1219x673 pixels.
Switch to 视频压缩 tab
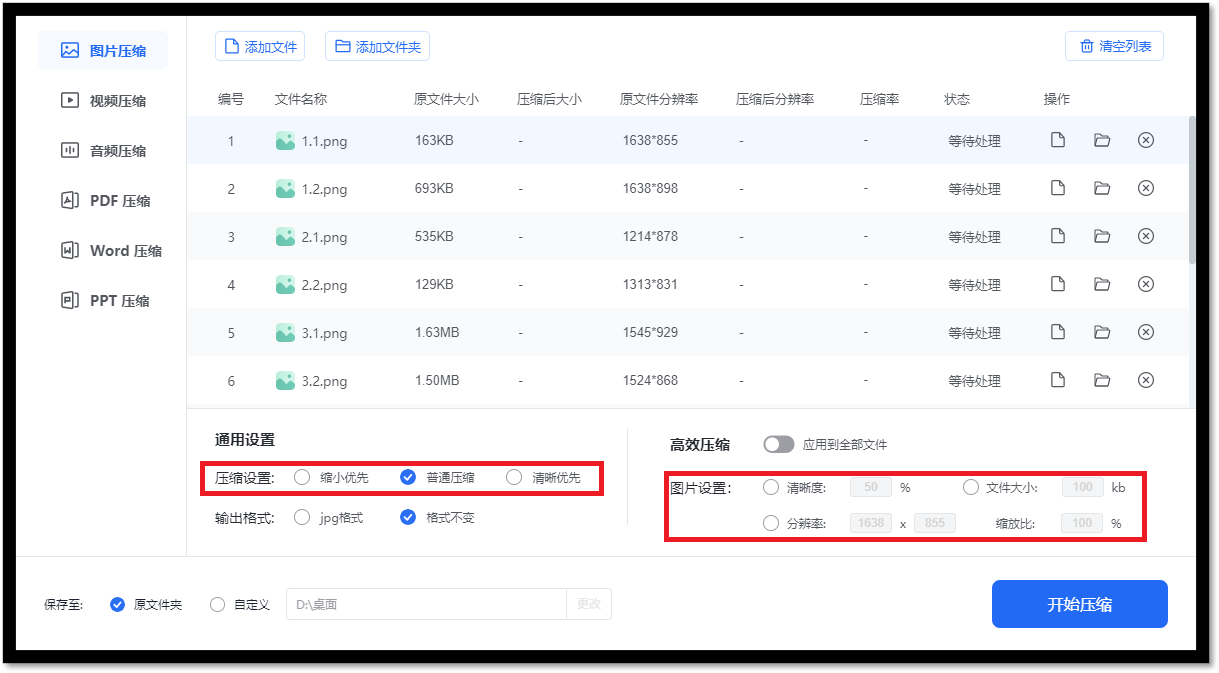click(103, 100)
